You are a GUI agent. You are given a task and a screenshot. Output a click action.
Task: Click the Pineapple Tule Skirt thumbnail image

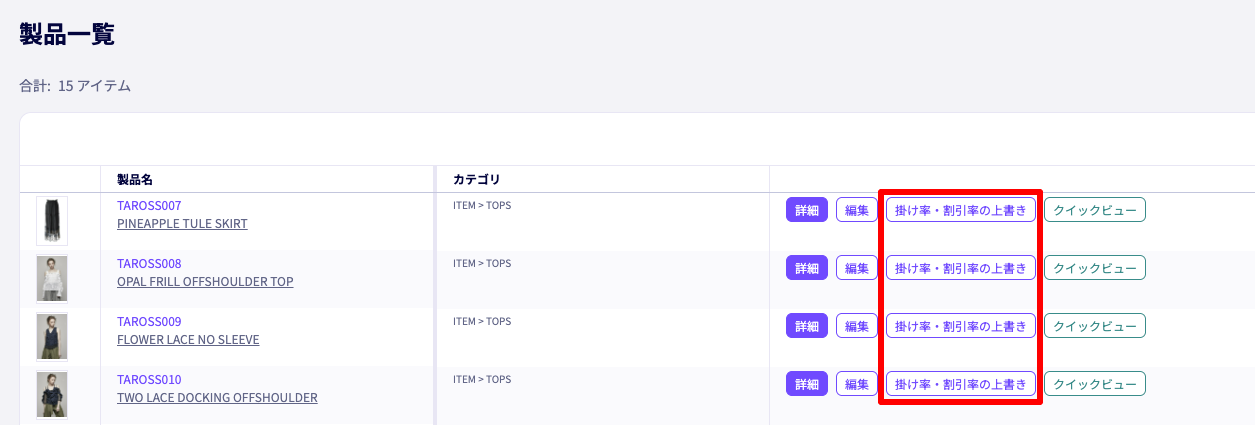pyautogui.click(x=52, y=221)
